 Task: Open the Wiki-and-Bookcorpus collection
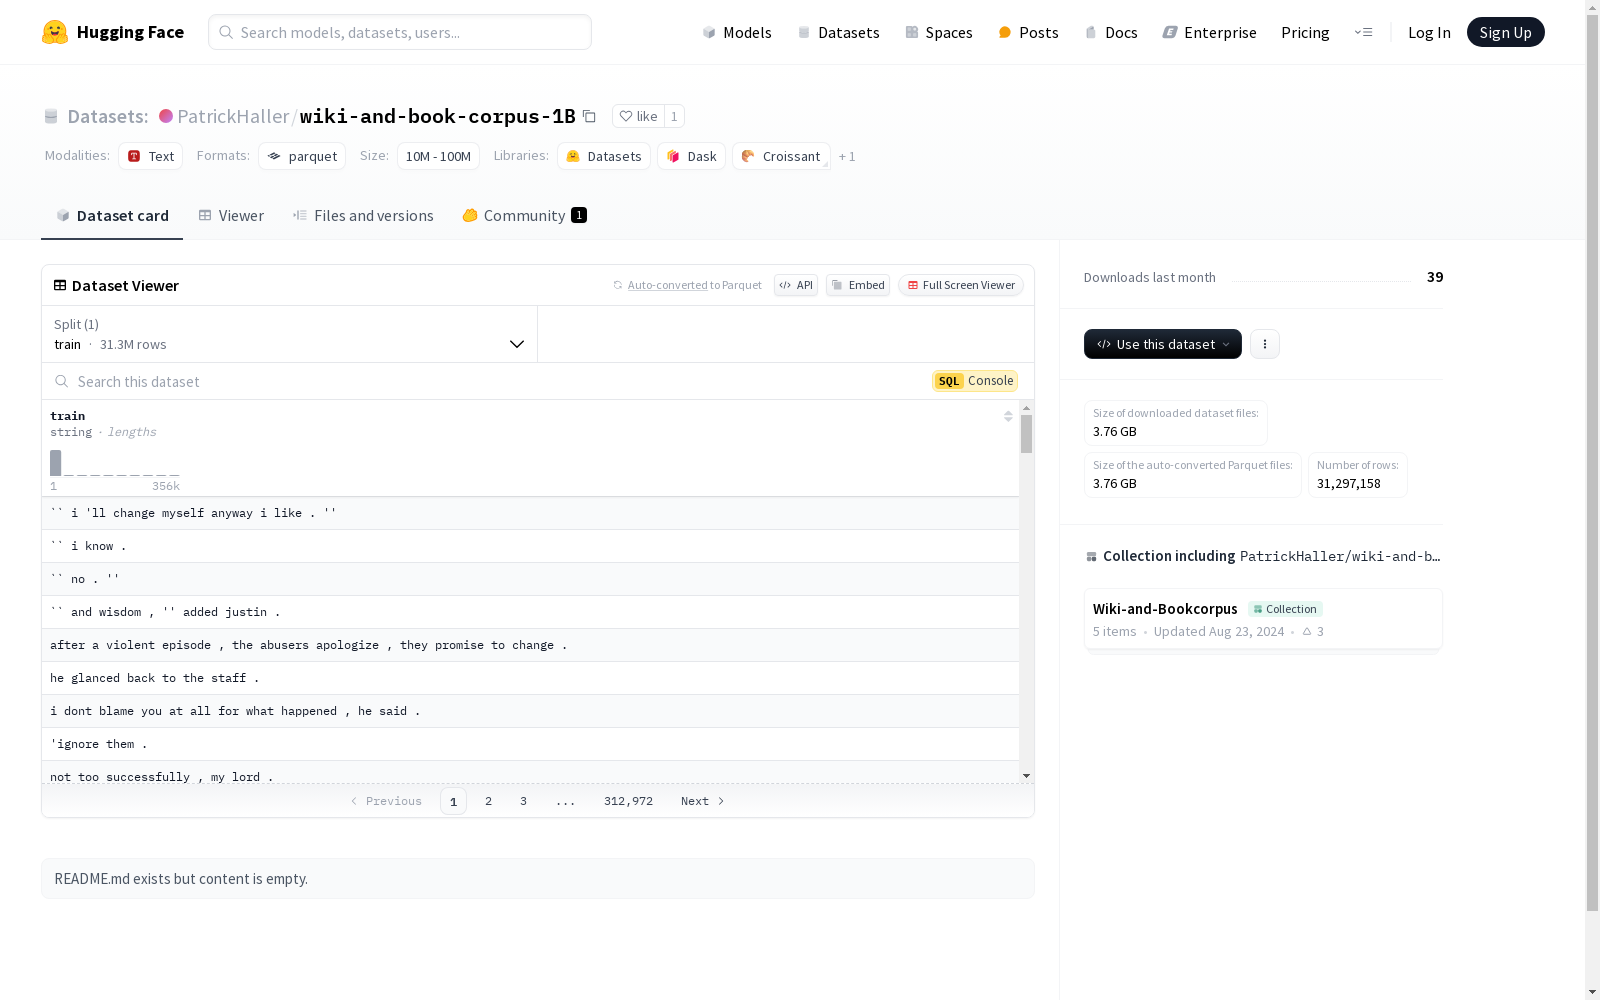pos(1263,619)
